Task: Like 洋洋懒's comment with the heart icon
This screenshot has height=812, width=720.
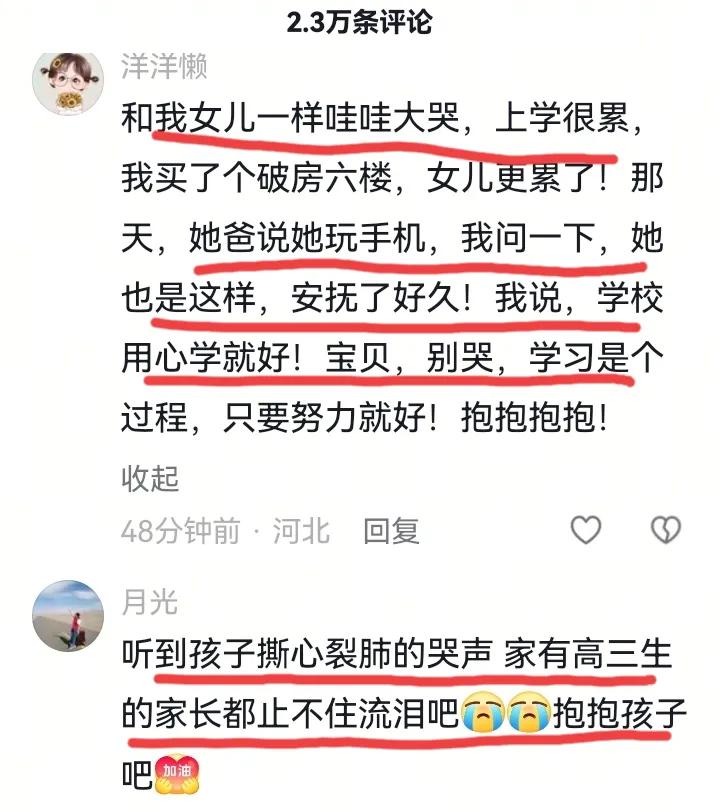Action: coord(586,530)
